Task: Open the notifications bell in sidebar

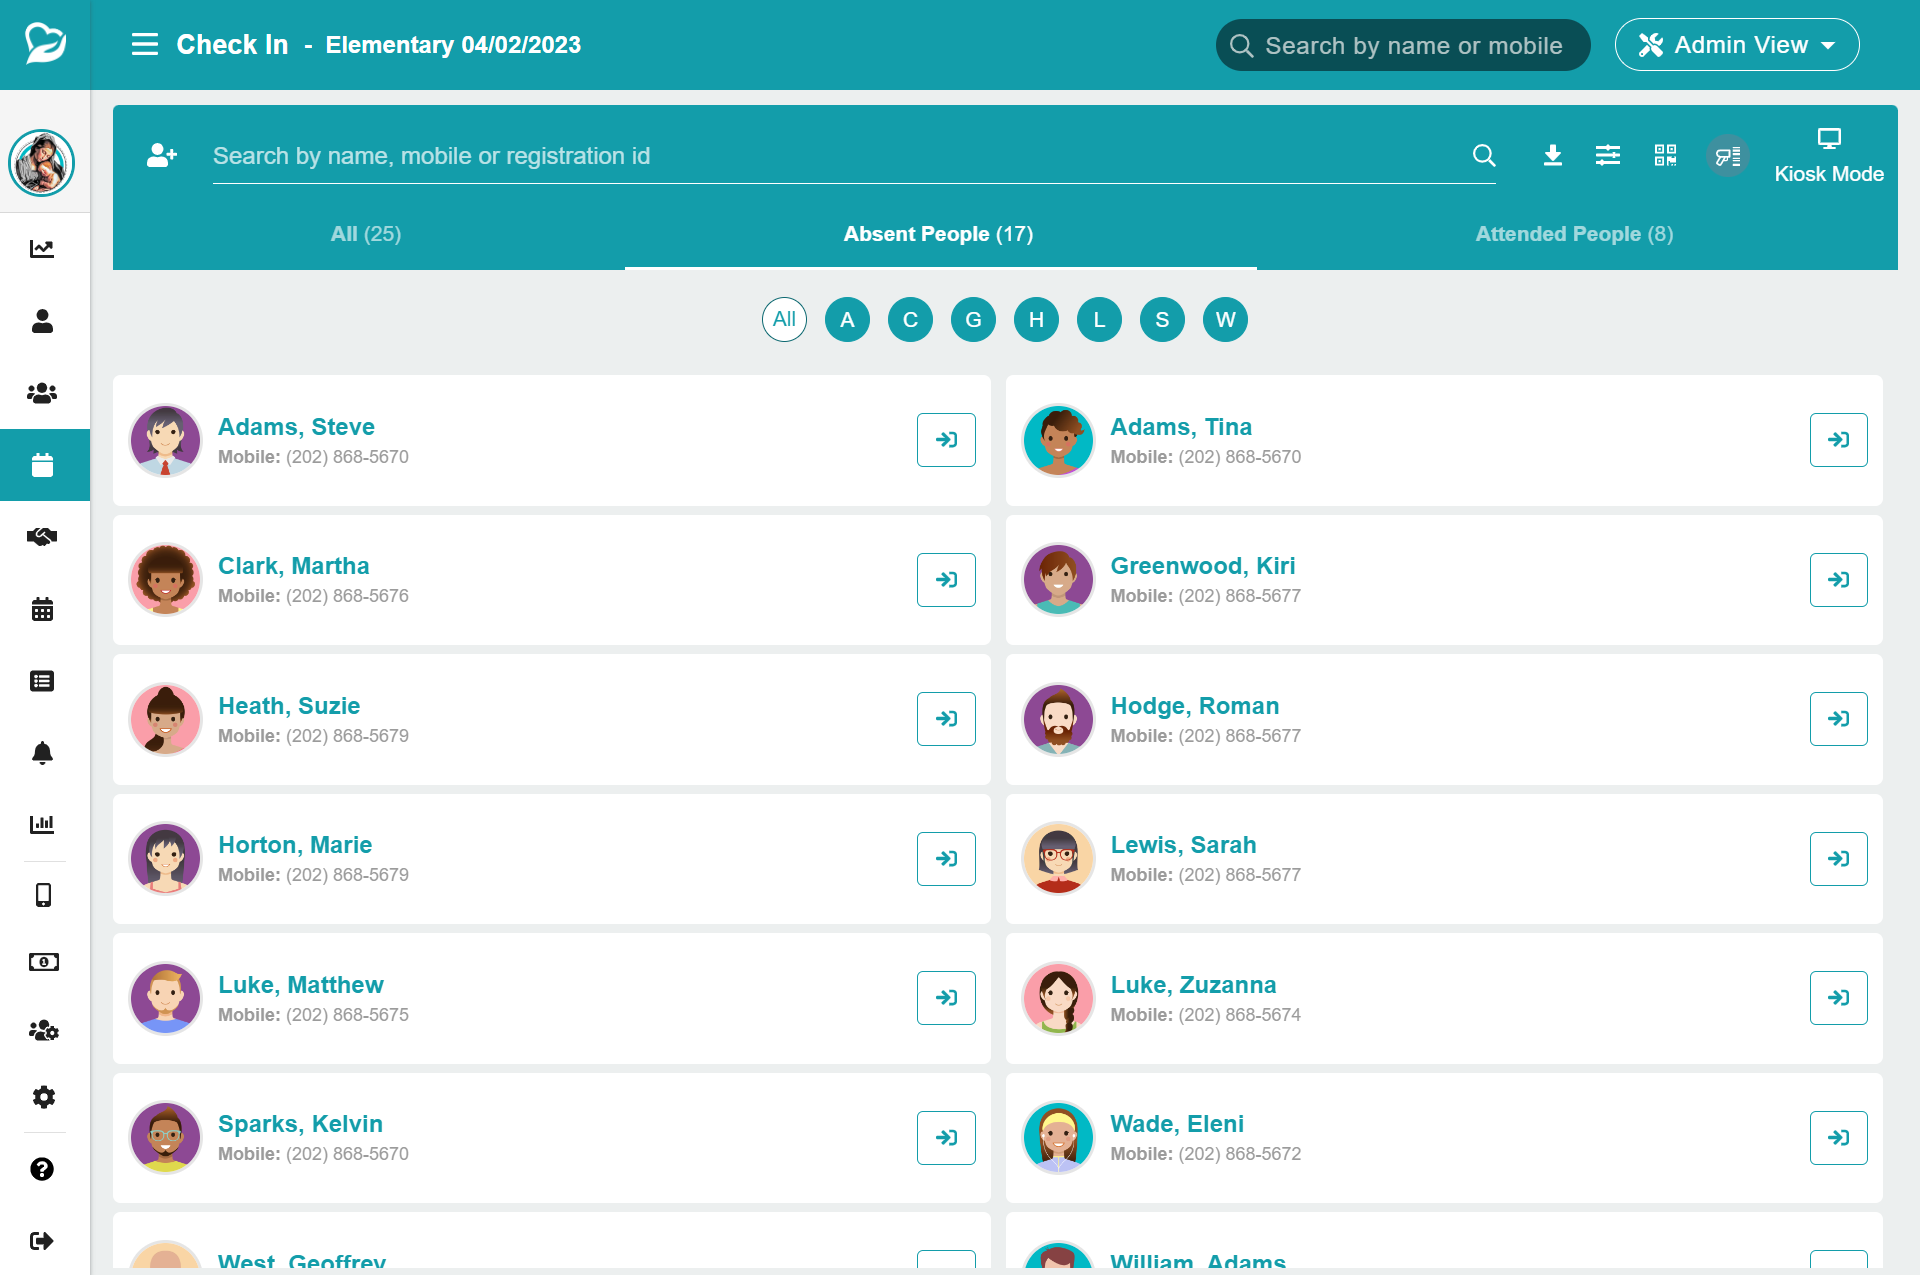Action: click(42, 753)
